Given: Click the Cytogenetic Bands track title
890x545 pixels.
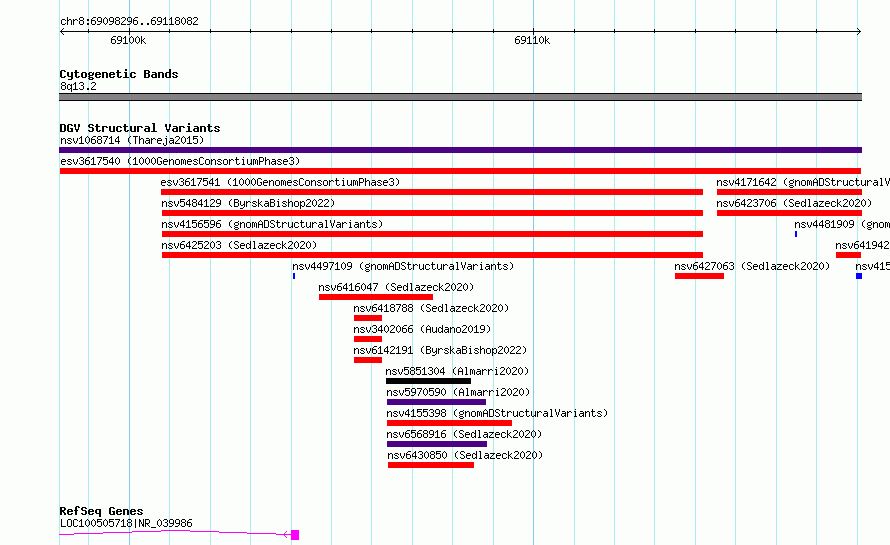Looking at the screenshot, I should [119, 74].
